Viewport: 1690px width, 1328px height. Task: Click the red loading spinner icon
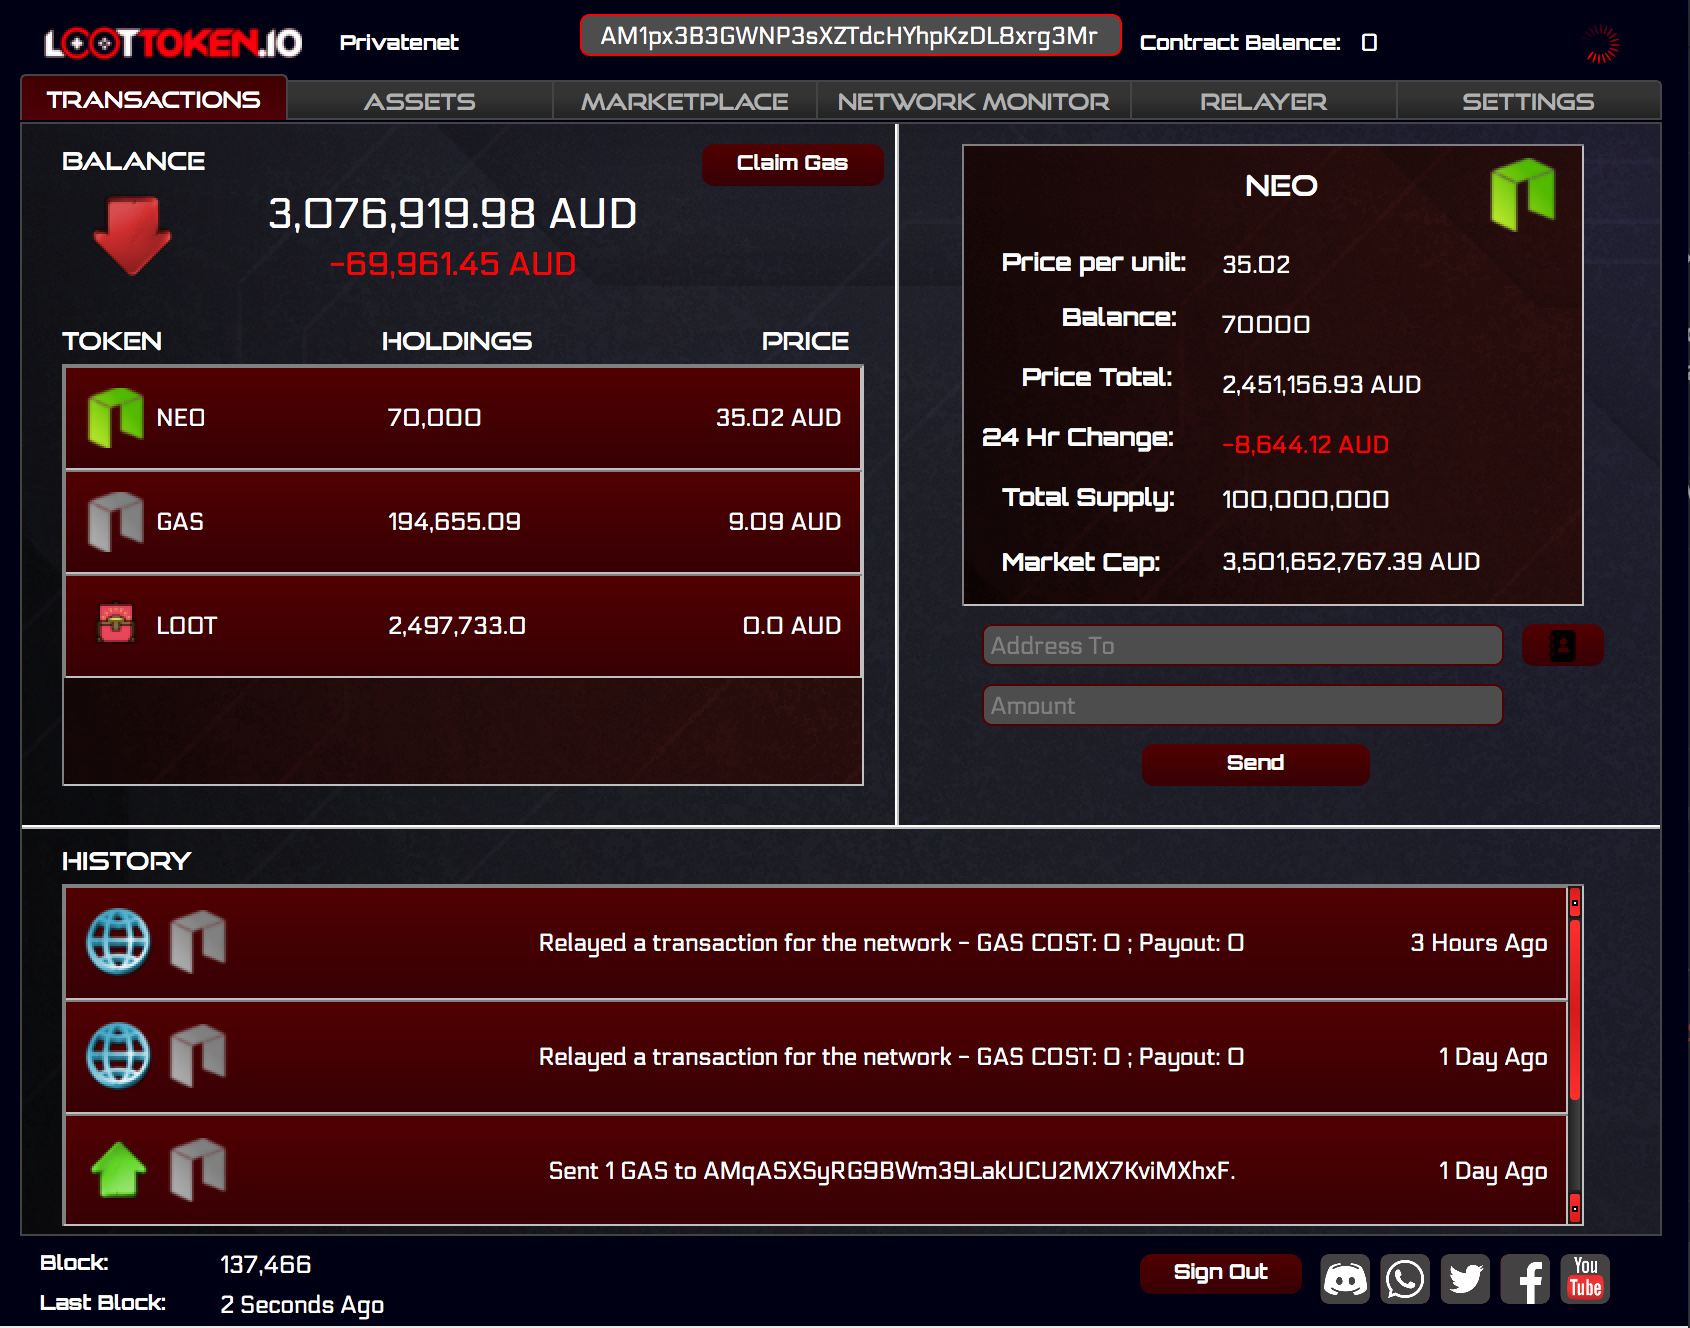point(1602,44)
